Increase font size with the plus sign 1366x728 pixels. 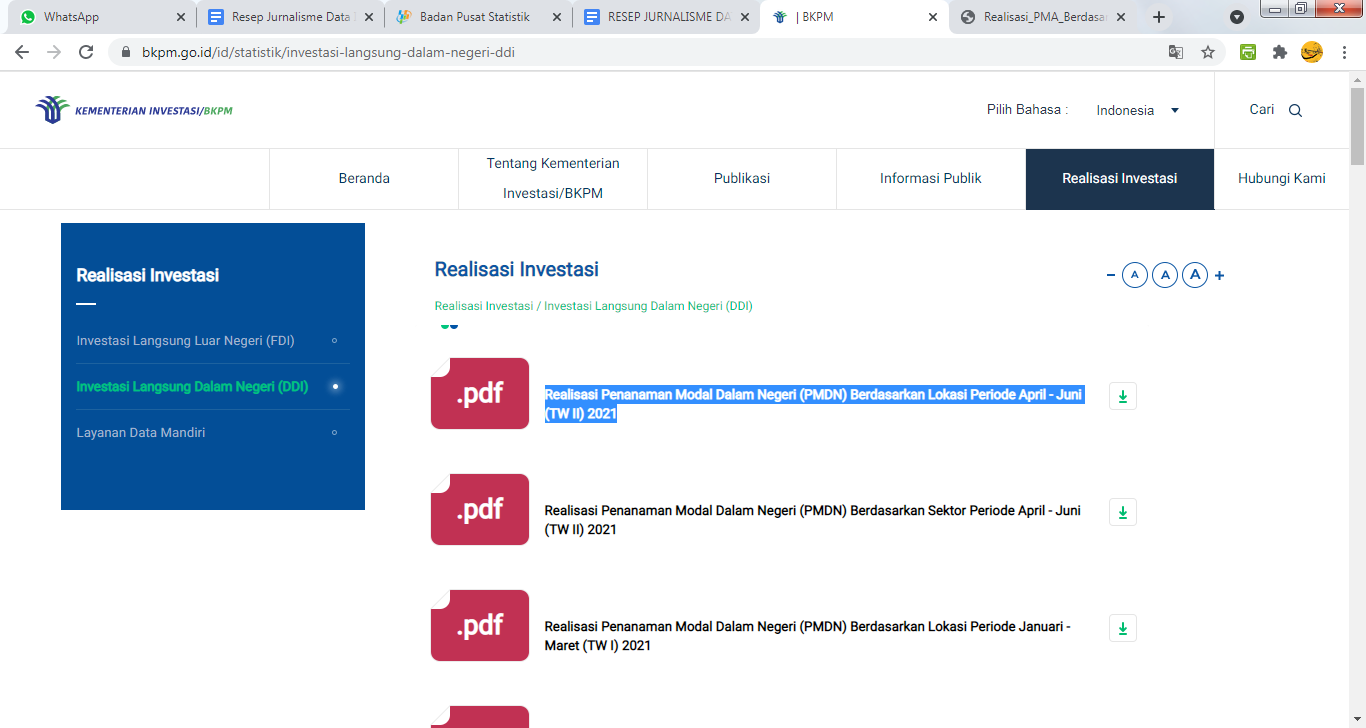click(x=1219, y=276)
